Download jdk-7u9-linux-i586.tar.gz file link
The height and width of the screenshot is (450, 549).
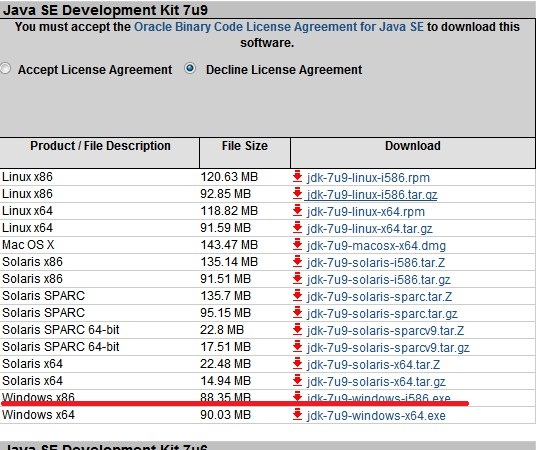click(372, 195)
